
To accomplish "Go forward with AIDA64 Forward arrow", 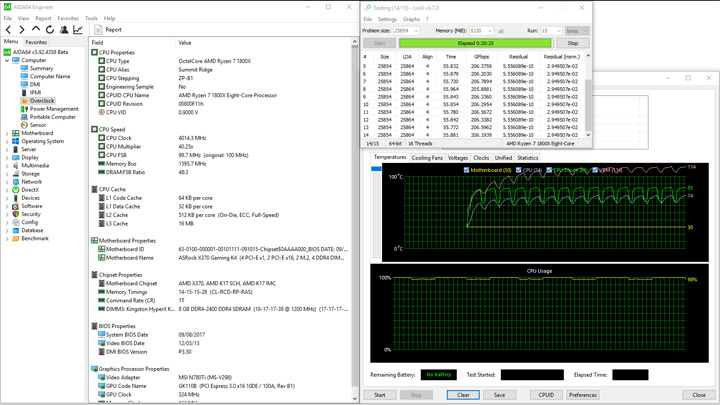I will tap(22, 30).
